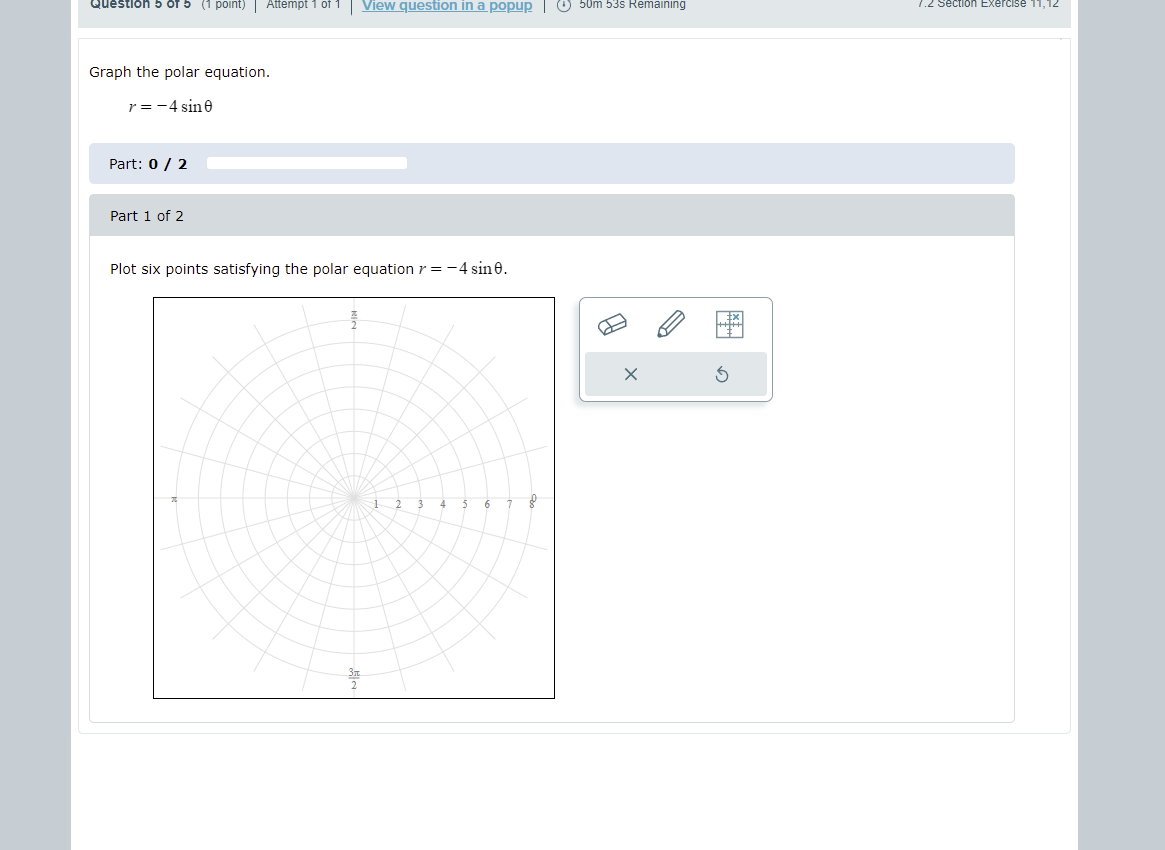
Task: Open the question in a popup
Action: pos(446,6)
